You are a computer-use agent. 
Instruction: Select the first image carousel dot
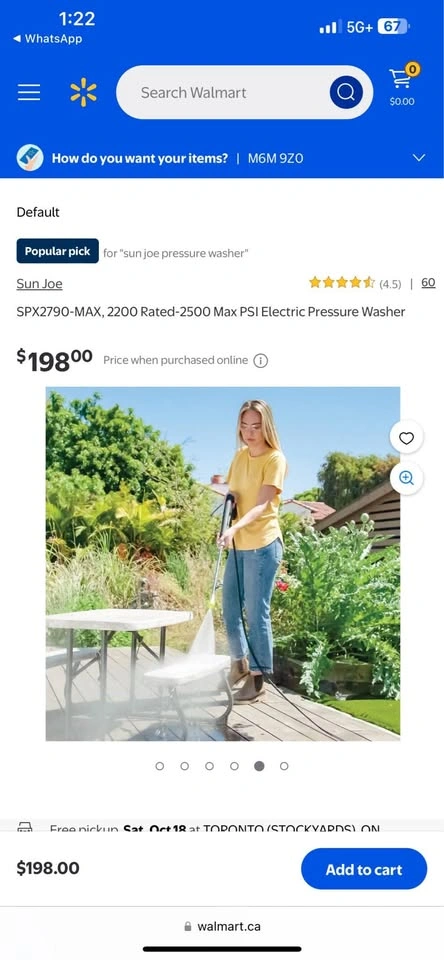tap(160, 766)
